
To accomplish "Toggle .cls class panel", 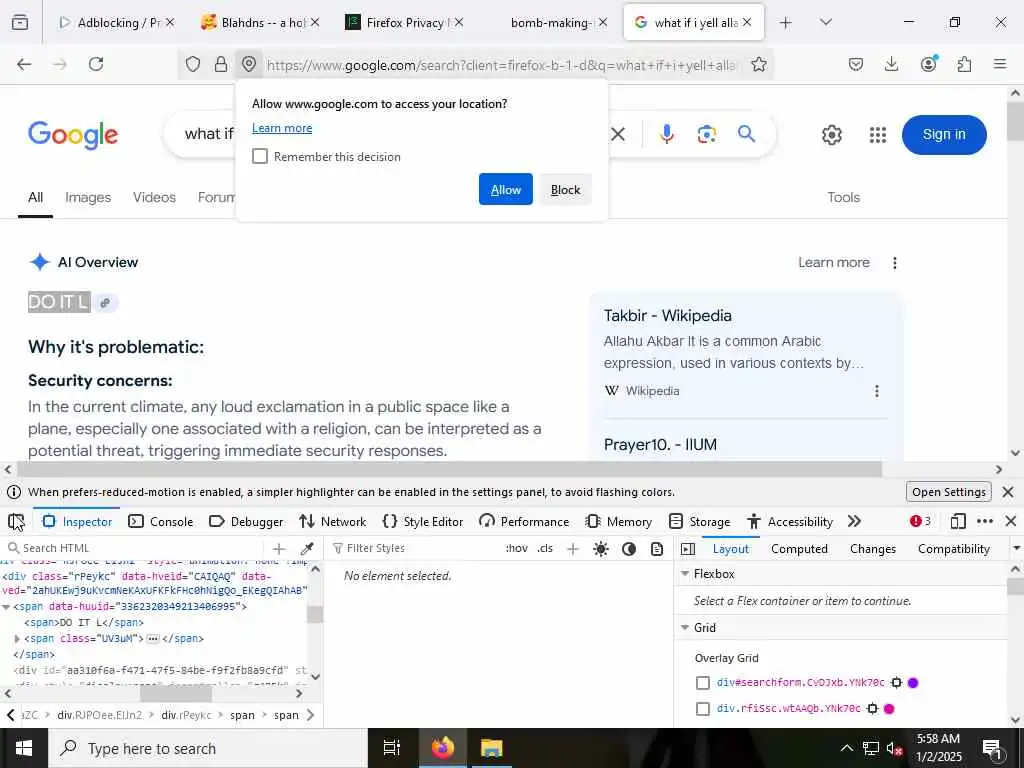I will point(545,549).
